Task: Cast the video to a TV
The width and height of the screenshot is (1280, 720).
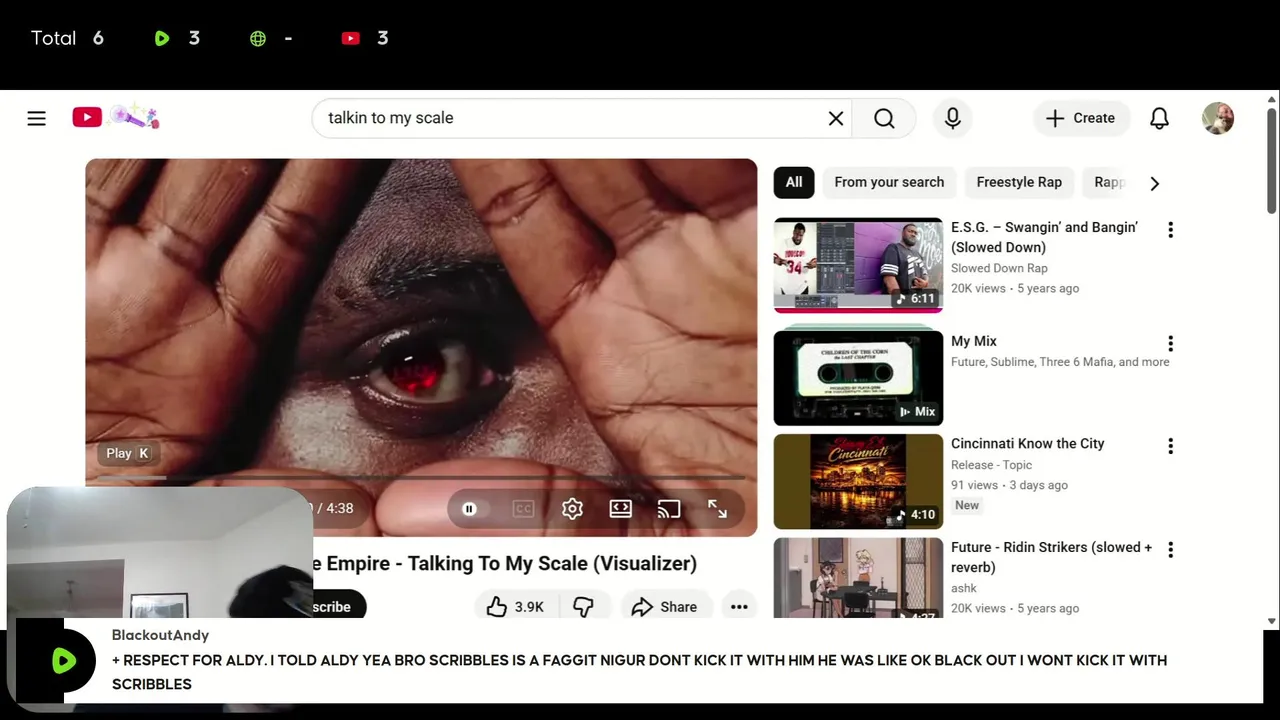Action: (669, 509)
